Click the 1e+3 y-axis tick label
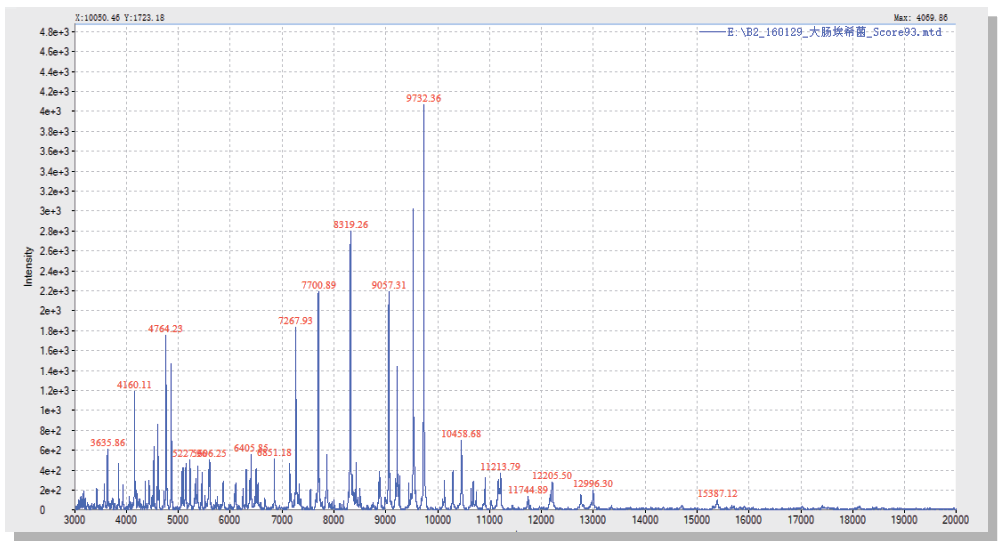 tap(50, 410)
